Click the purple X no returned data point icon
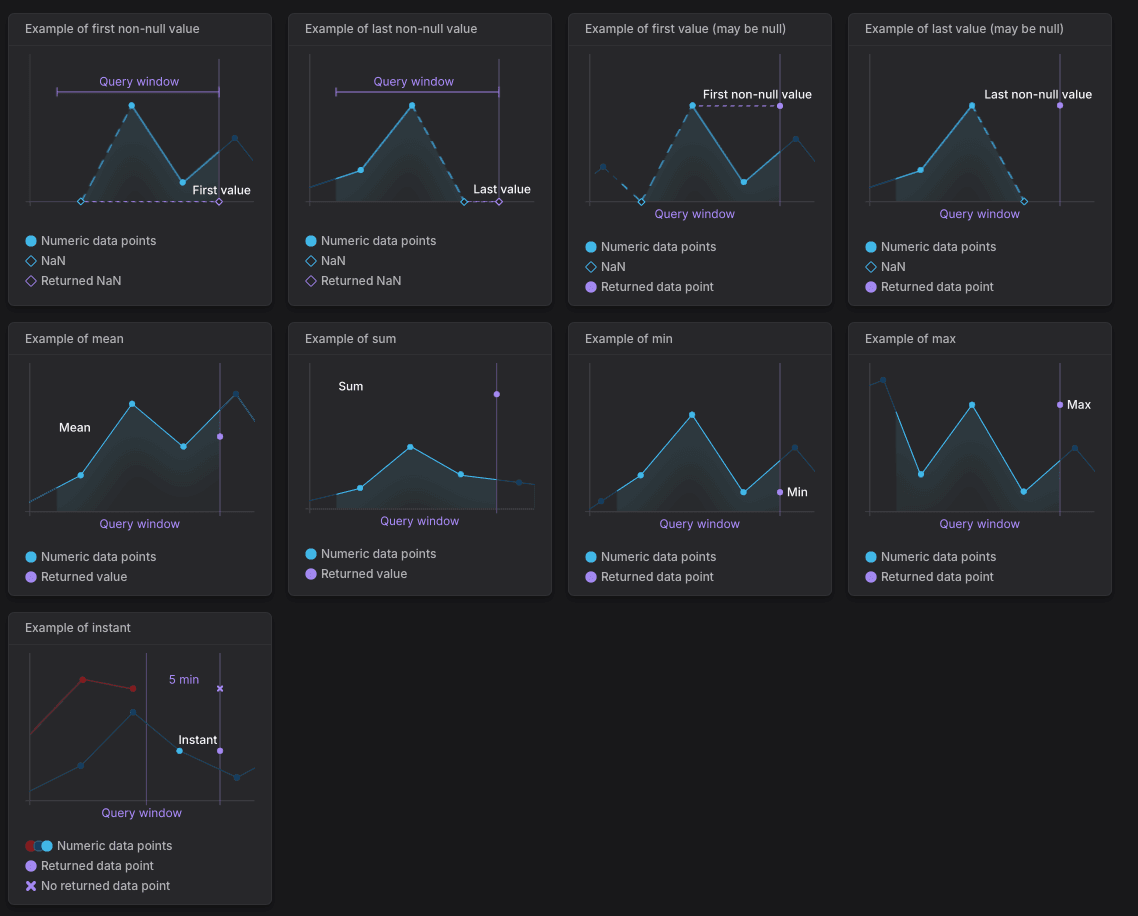This screenshot has height=916, width=1138. click(30, 886)
